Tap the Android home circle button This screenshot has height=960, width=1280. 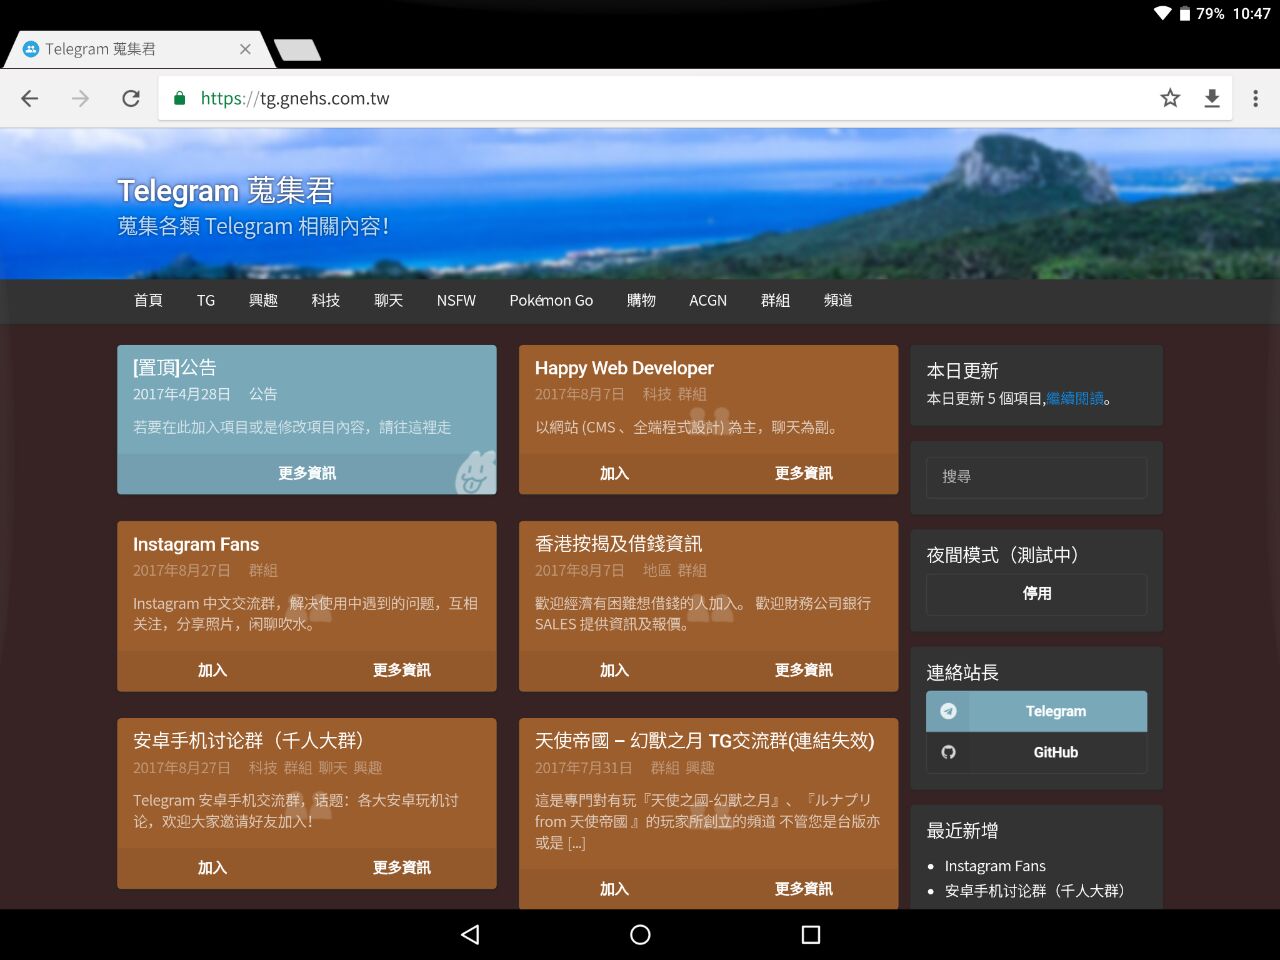[640, 934]
